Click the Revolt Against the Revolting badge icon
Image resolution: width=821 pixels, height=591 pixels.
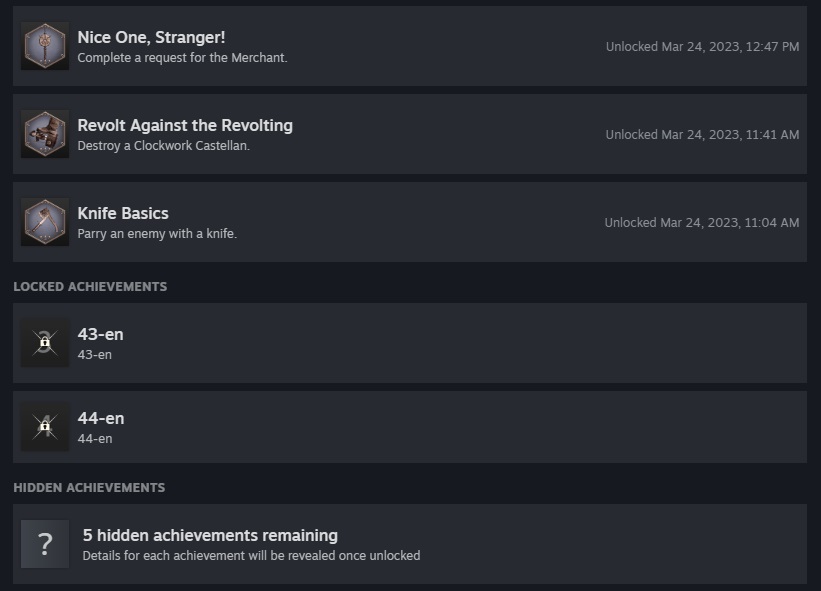[x=45, y=134]
